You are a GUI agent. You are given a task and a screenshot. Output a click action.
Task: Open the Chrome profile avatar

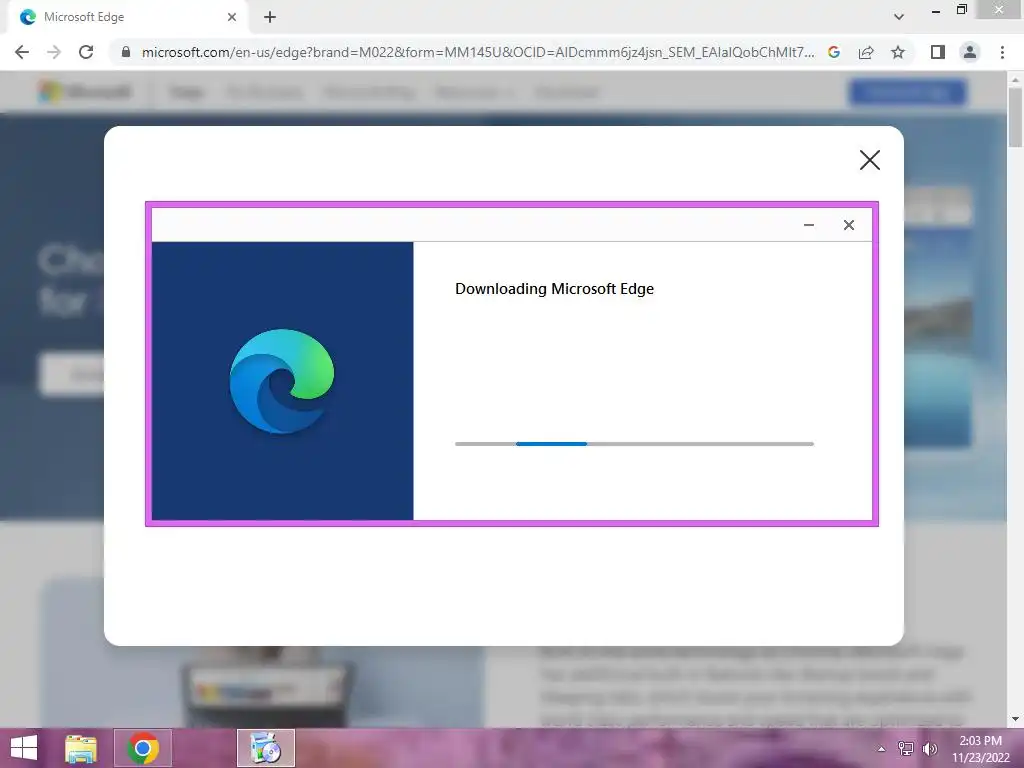970,52
